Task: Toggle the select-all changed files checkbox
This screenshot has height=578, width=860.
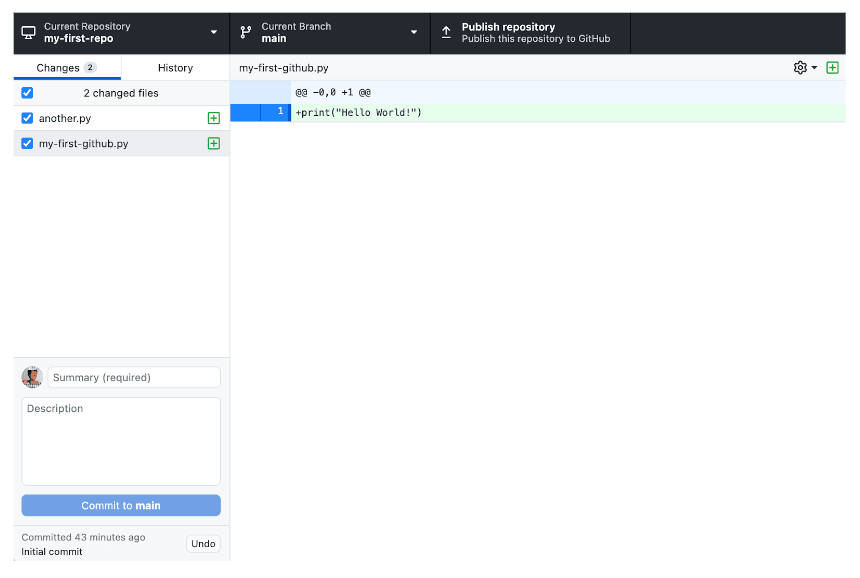Action: coord(27,93)
